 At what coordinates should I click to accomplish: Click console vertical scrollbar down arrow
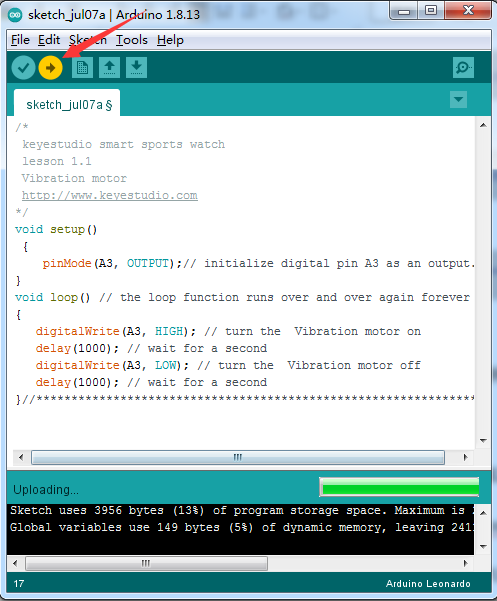[483, 547]
